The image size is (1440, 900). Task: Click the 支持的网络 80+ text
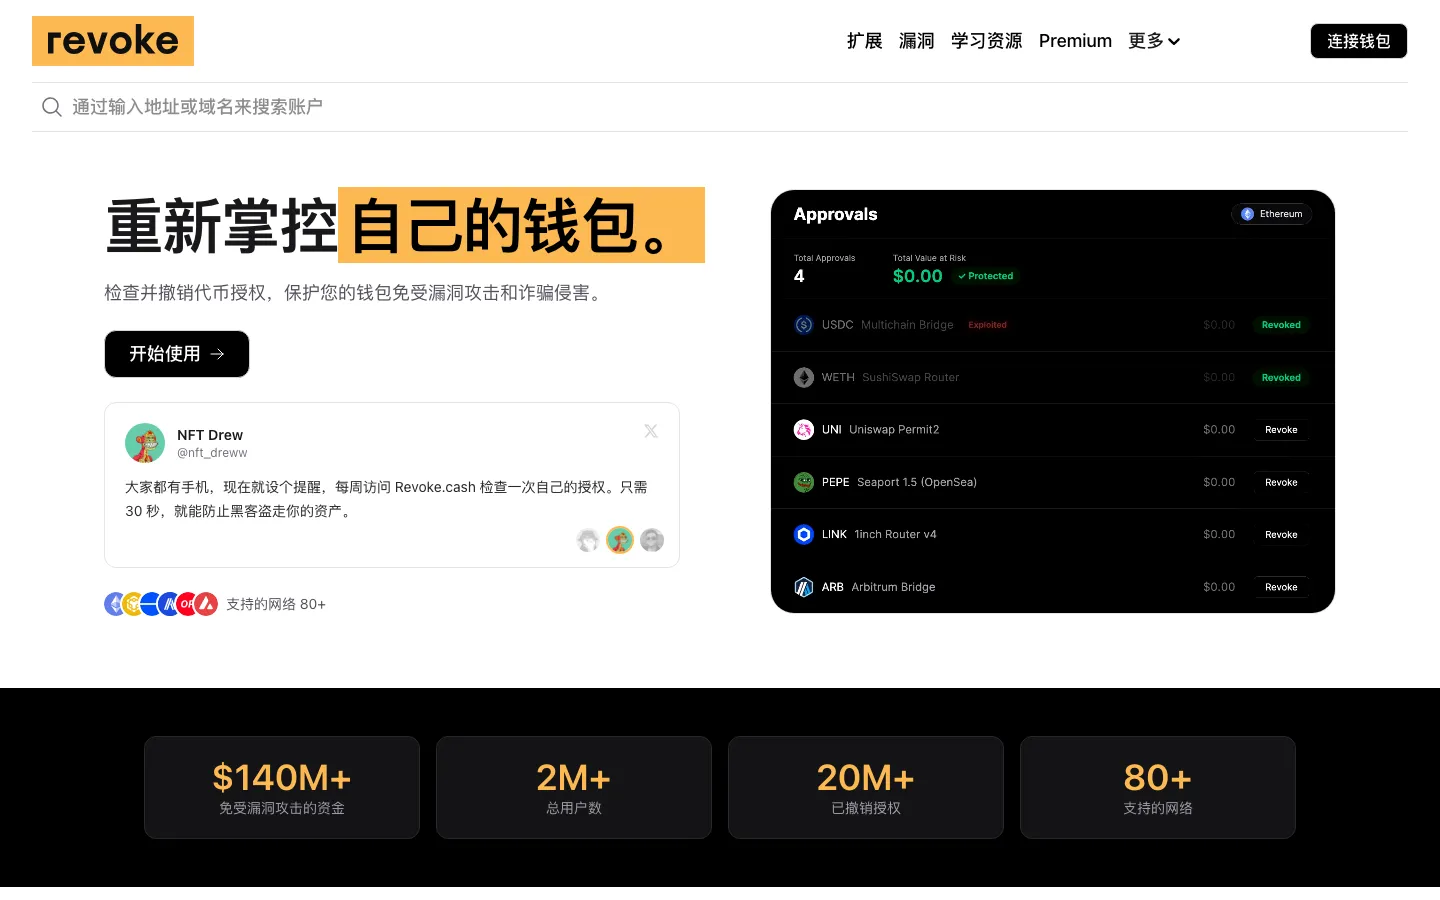(276, 604)
